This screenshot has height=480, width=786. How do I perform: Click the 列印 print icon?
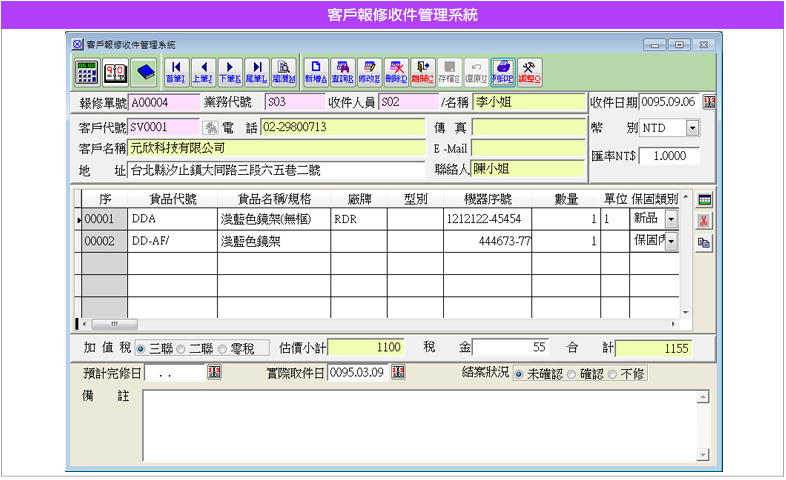(x=503, y=71)
